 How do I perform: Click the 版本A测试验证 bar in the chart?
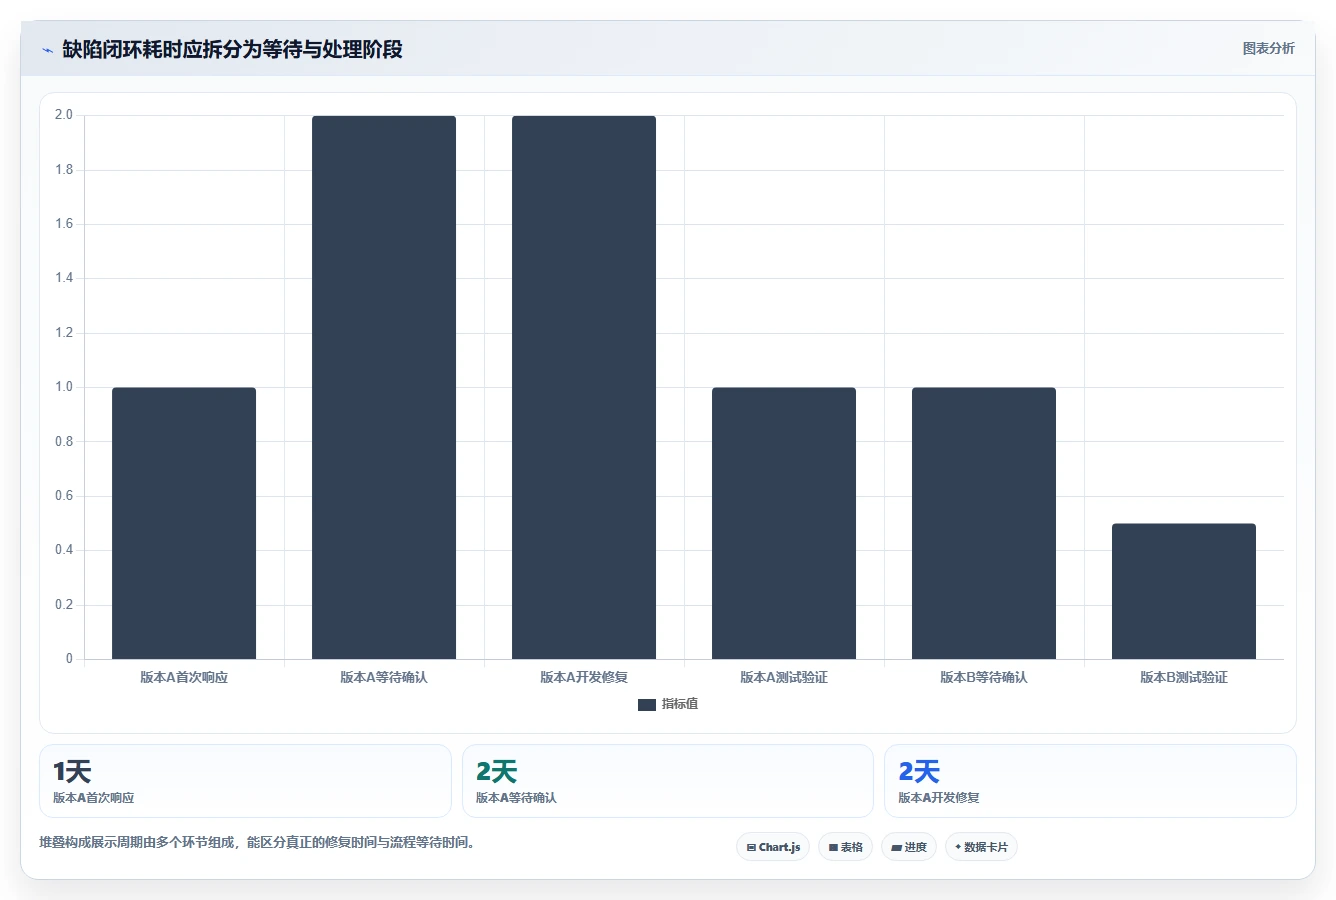point(784,523)
